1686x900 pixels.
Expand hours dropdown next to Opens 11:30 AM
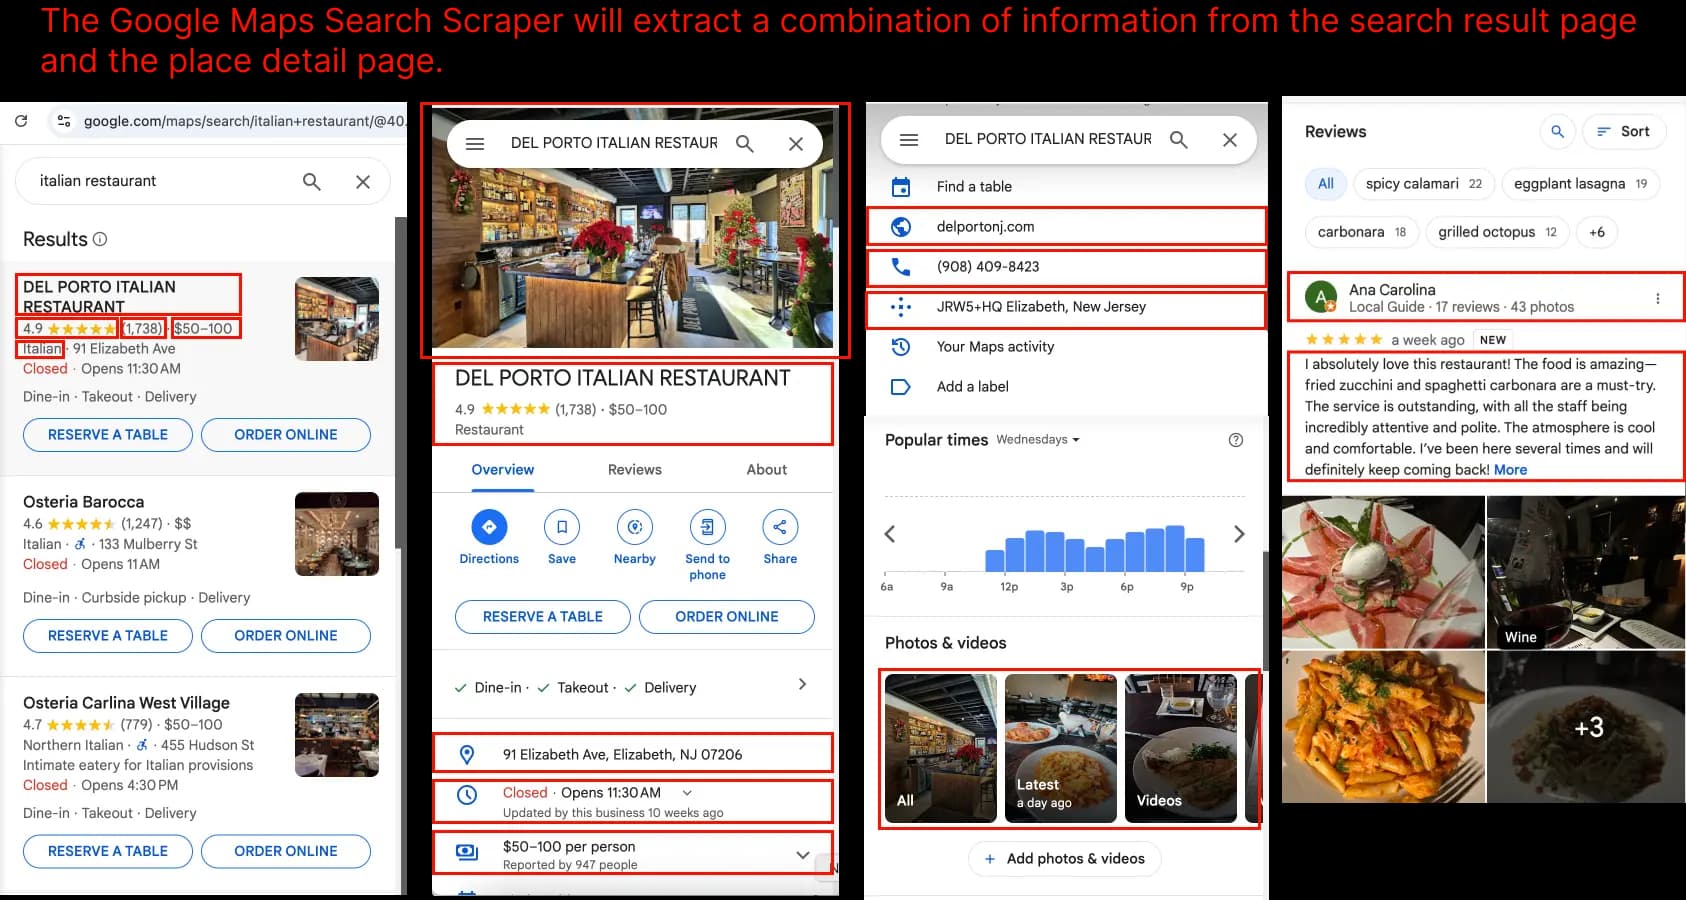click(687, 793)
